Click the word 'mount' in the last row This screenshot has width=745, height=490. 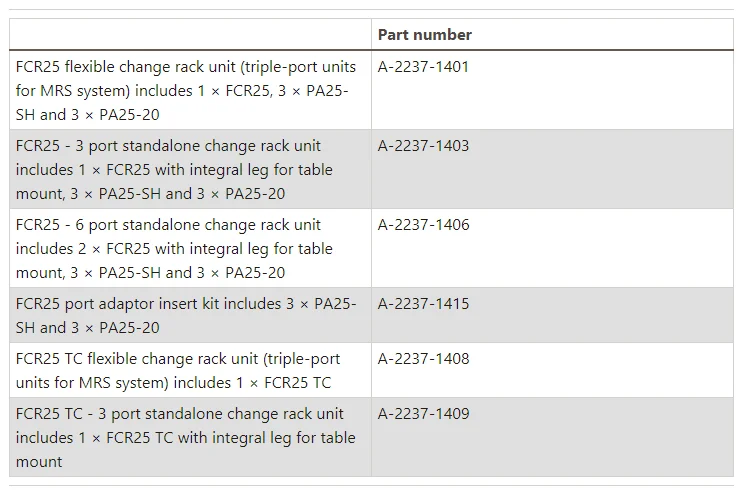click(39, 462)
